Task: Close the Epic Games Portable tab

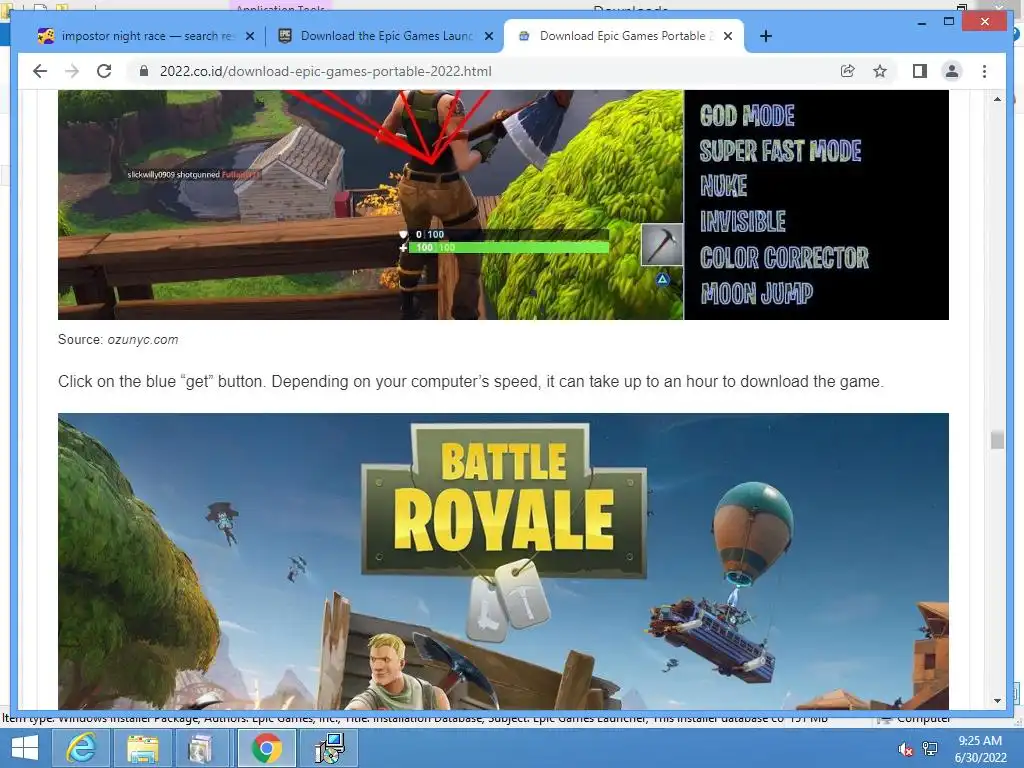Action: [x=728, y=36]
